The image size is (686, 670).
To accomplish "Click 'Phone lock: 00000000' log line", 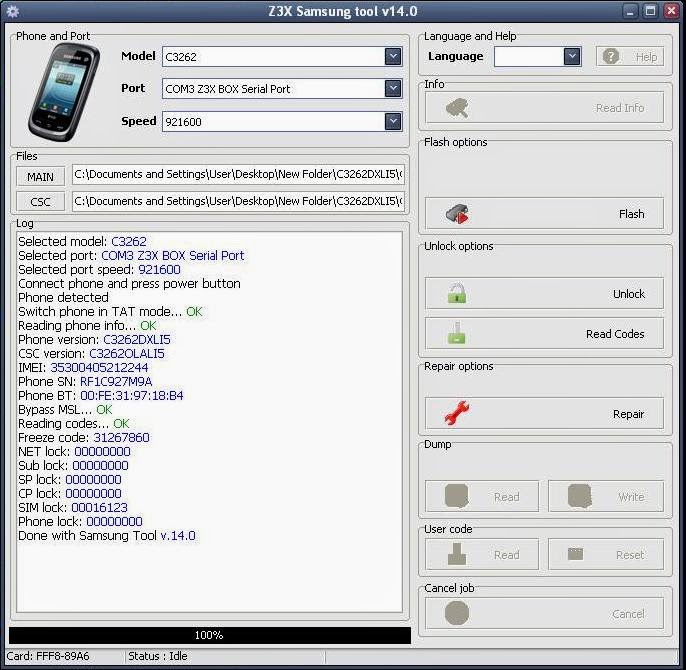I will 80,521.
